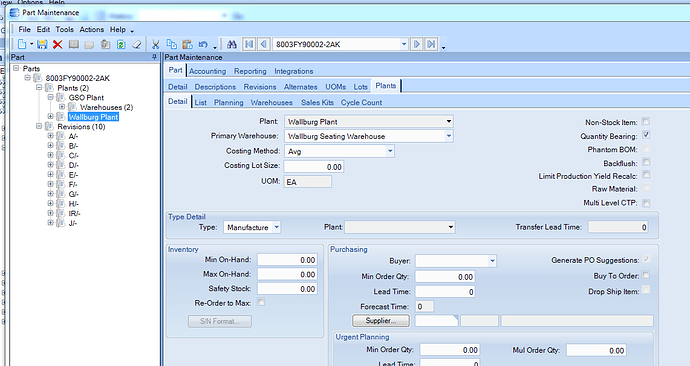The height and width of the screenshot is (366, 690).
Task: Click the New document icon
Action: (x=22, y=44)
